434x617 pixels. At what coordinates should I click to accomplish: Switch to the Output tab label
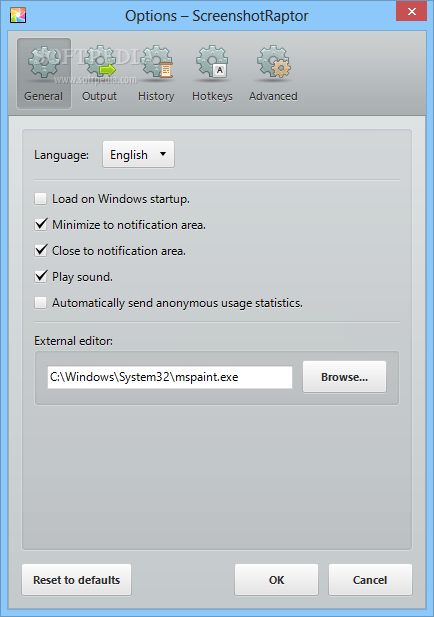point(100,96)
